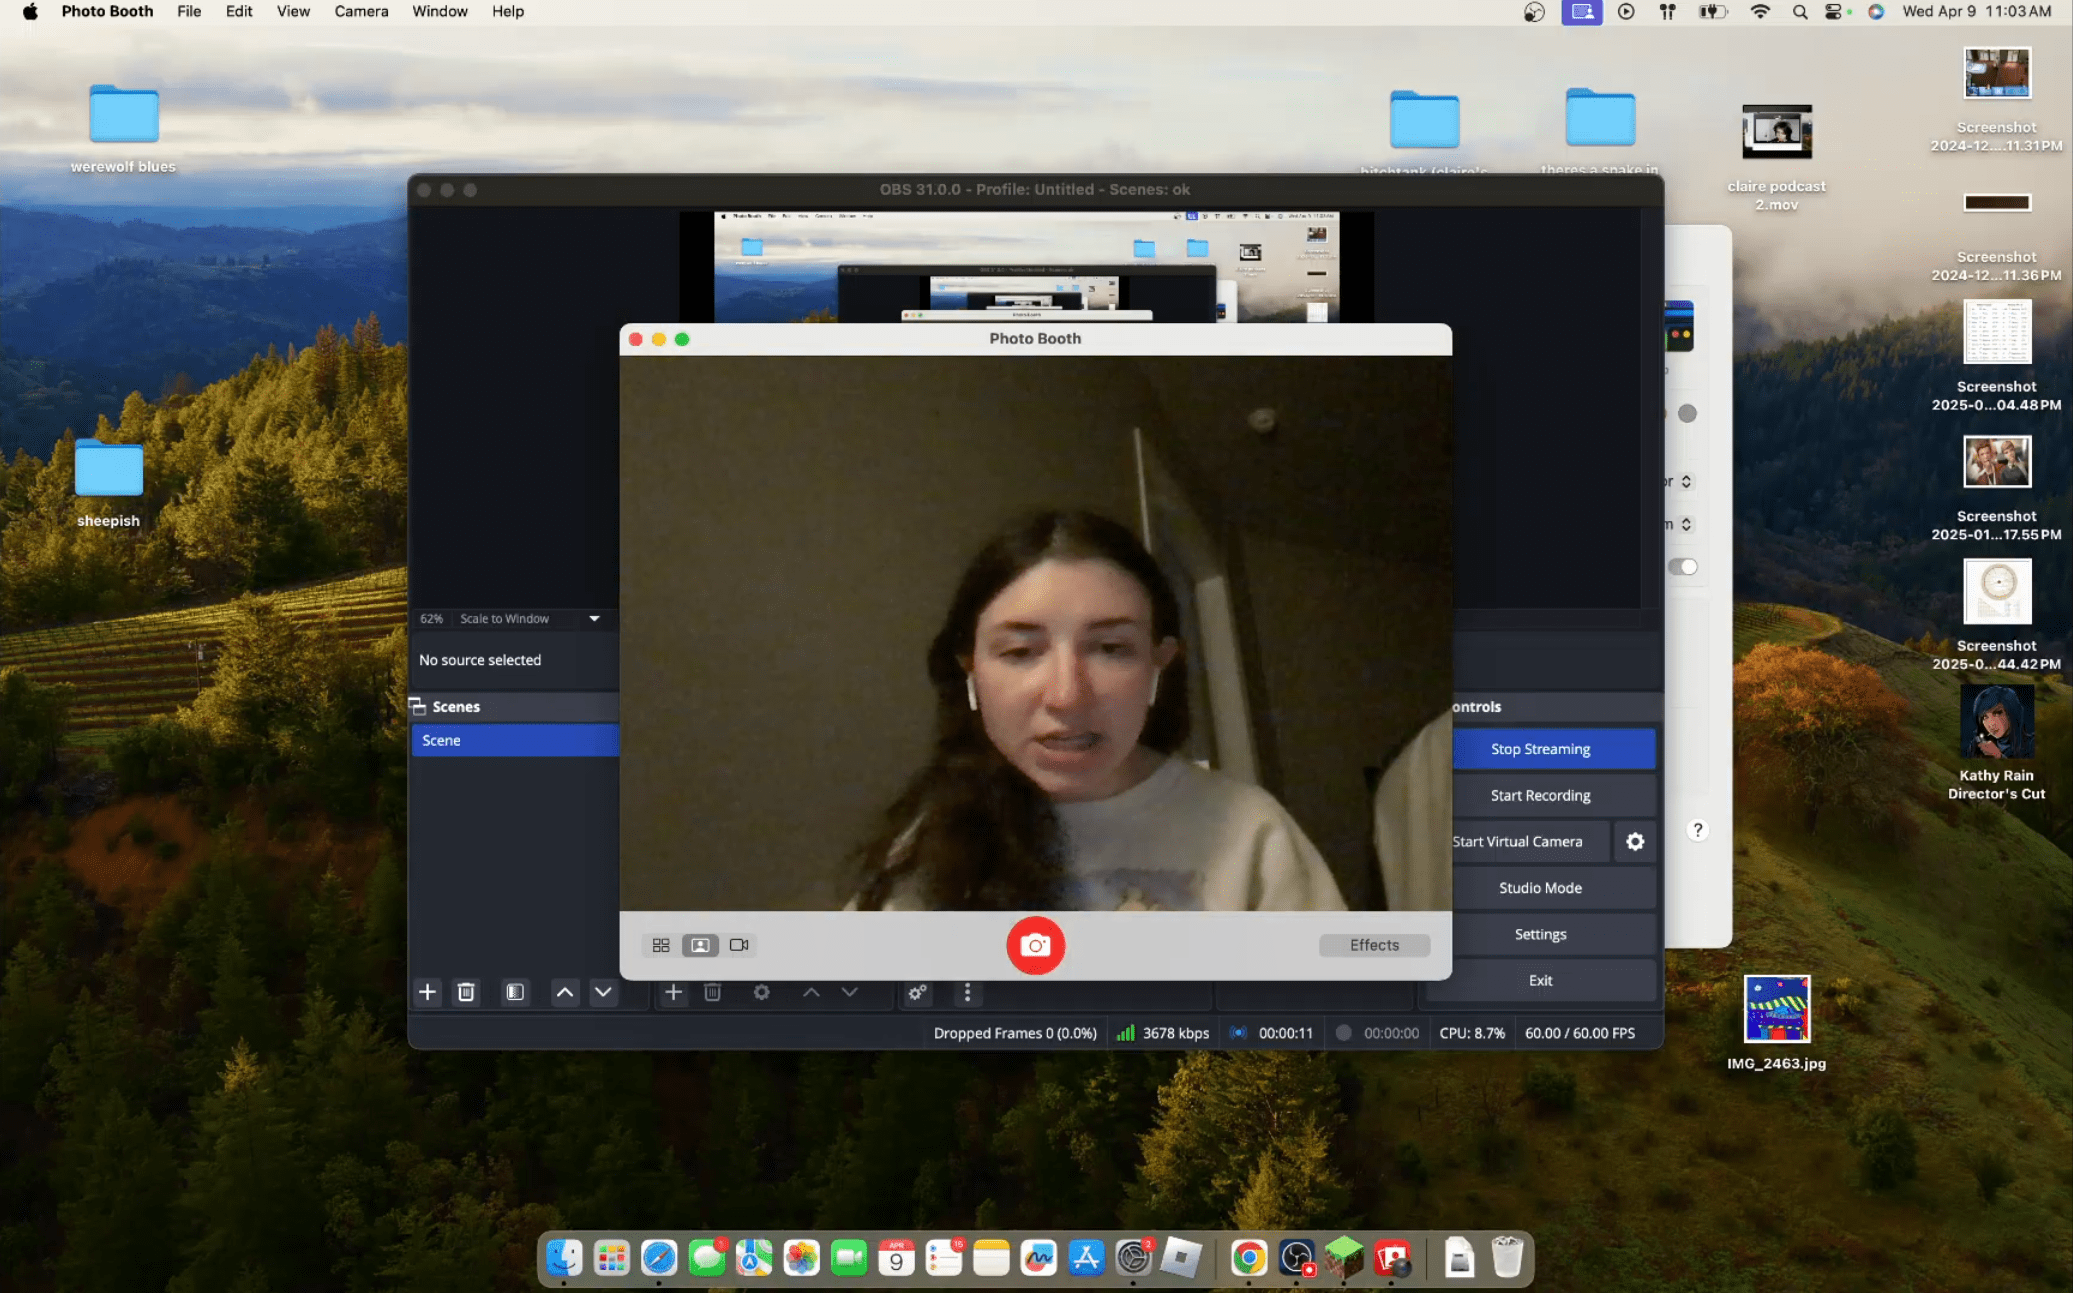Move scene up with arrow icon
Screen dimensions: 2073x1293
point(564,992)
